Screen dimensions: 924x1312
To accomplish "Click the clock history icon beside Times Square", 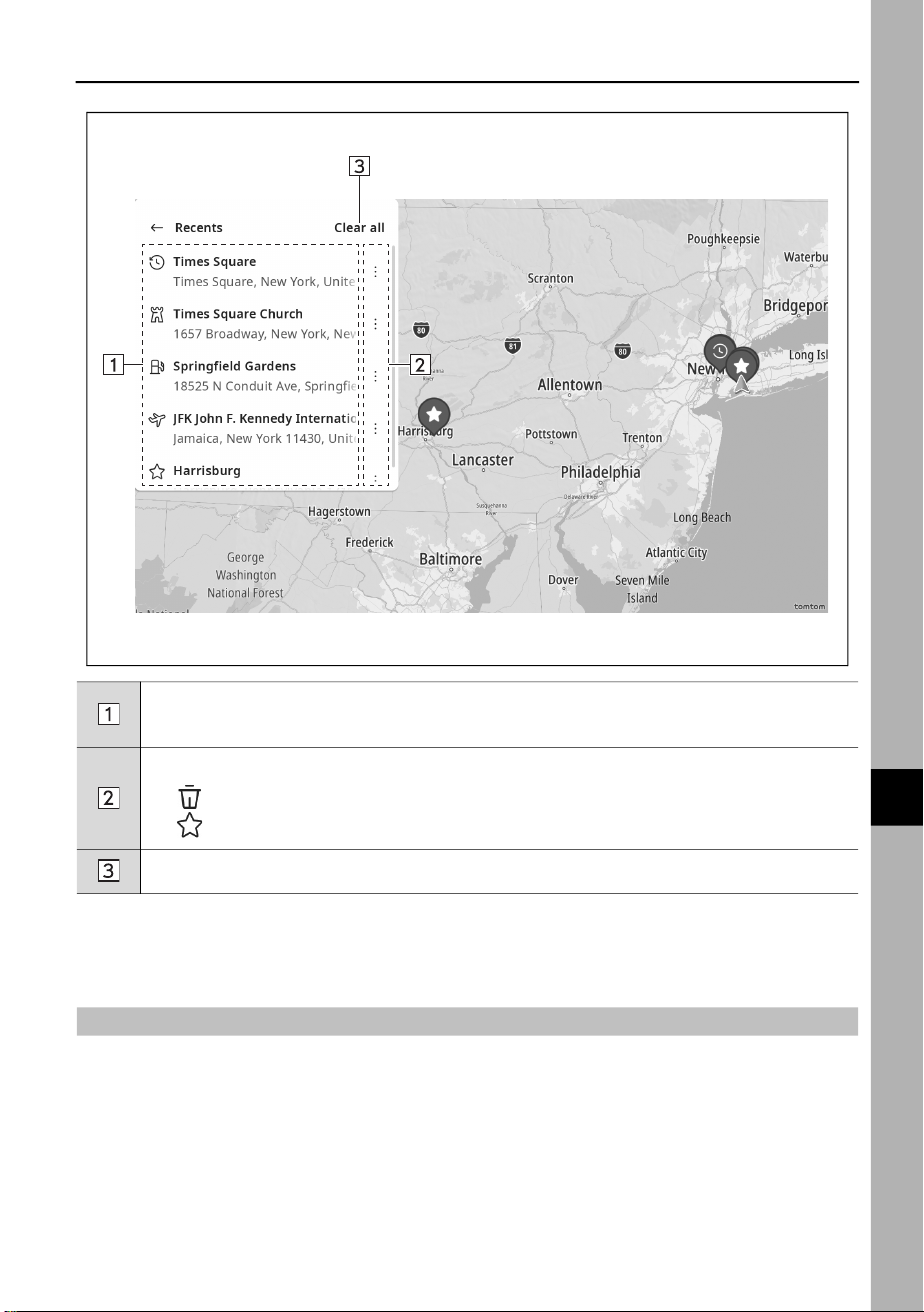I will tap(157, 262).
